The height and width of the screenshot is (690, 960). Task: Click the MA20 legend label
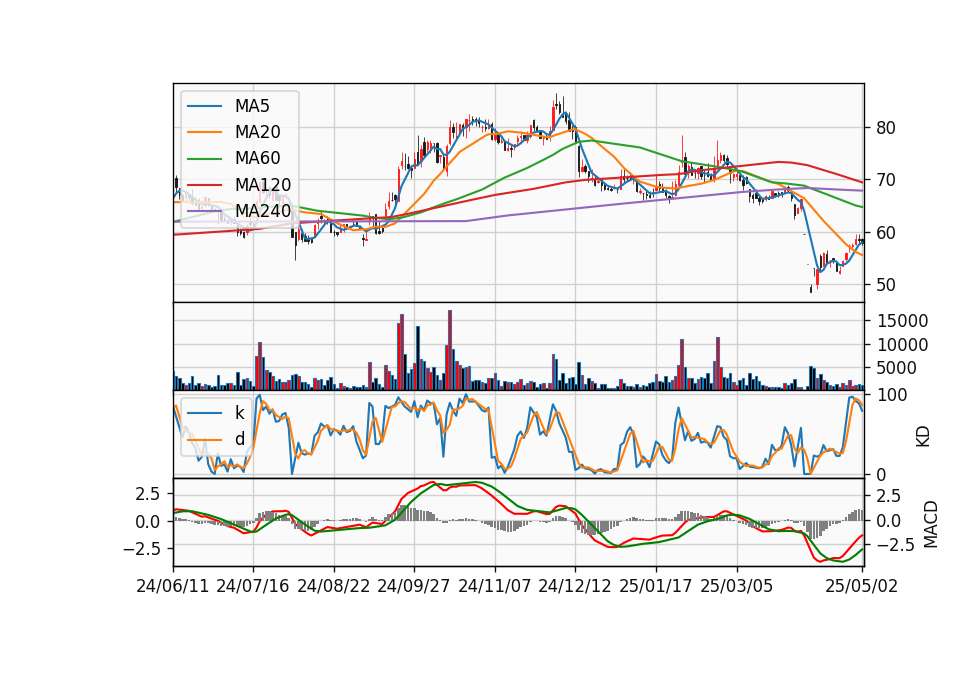tap(257, 132)
